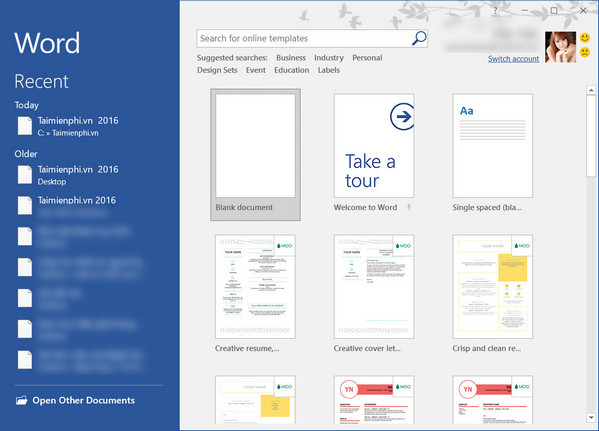Click the template list scrollbar thumb
This screenshot has width=599, height=431.
591,136
